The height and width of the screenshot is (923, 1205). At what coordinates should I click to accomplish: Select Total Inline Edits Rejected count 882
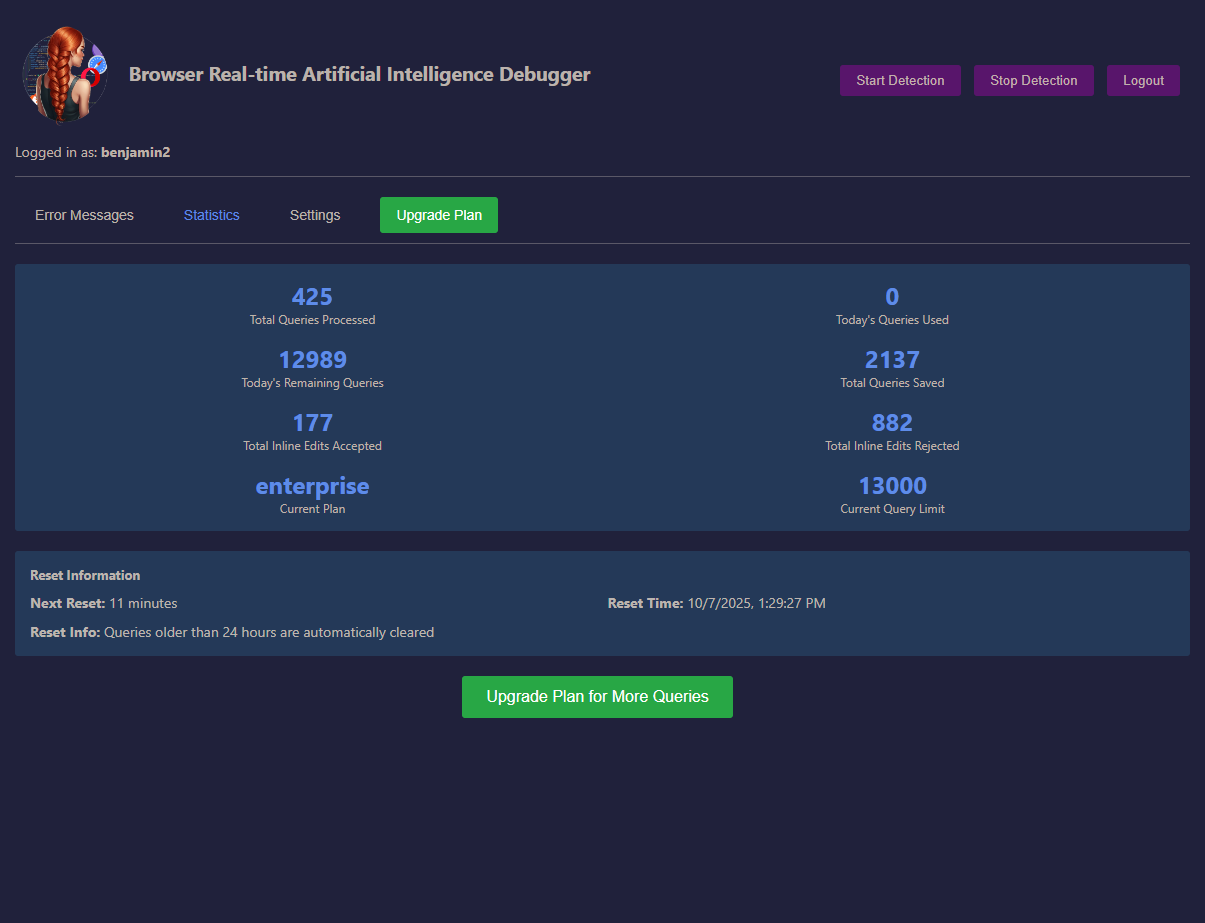892,423
